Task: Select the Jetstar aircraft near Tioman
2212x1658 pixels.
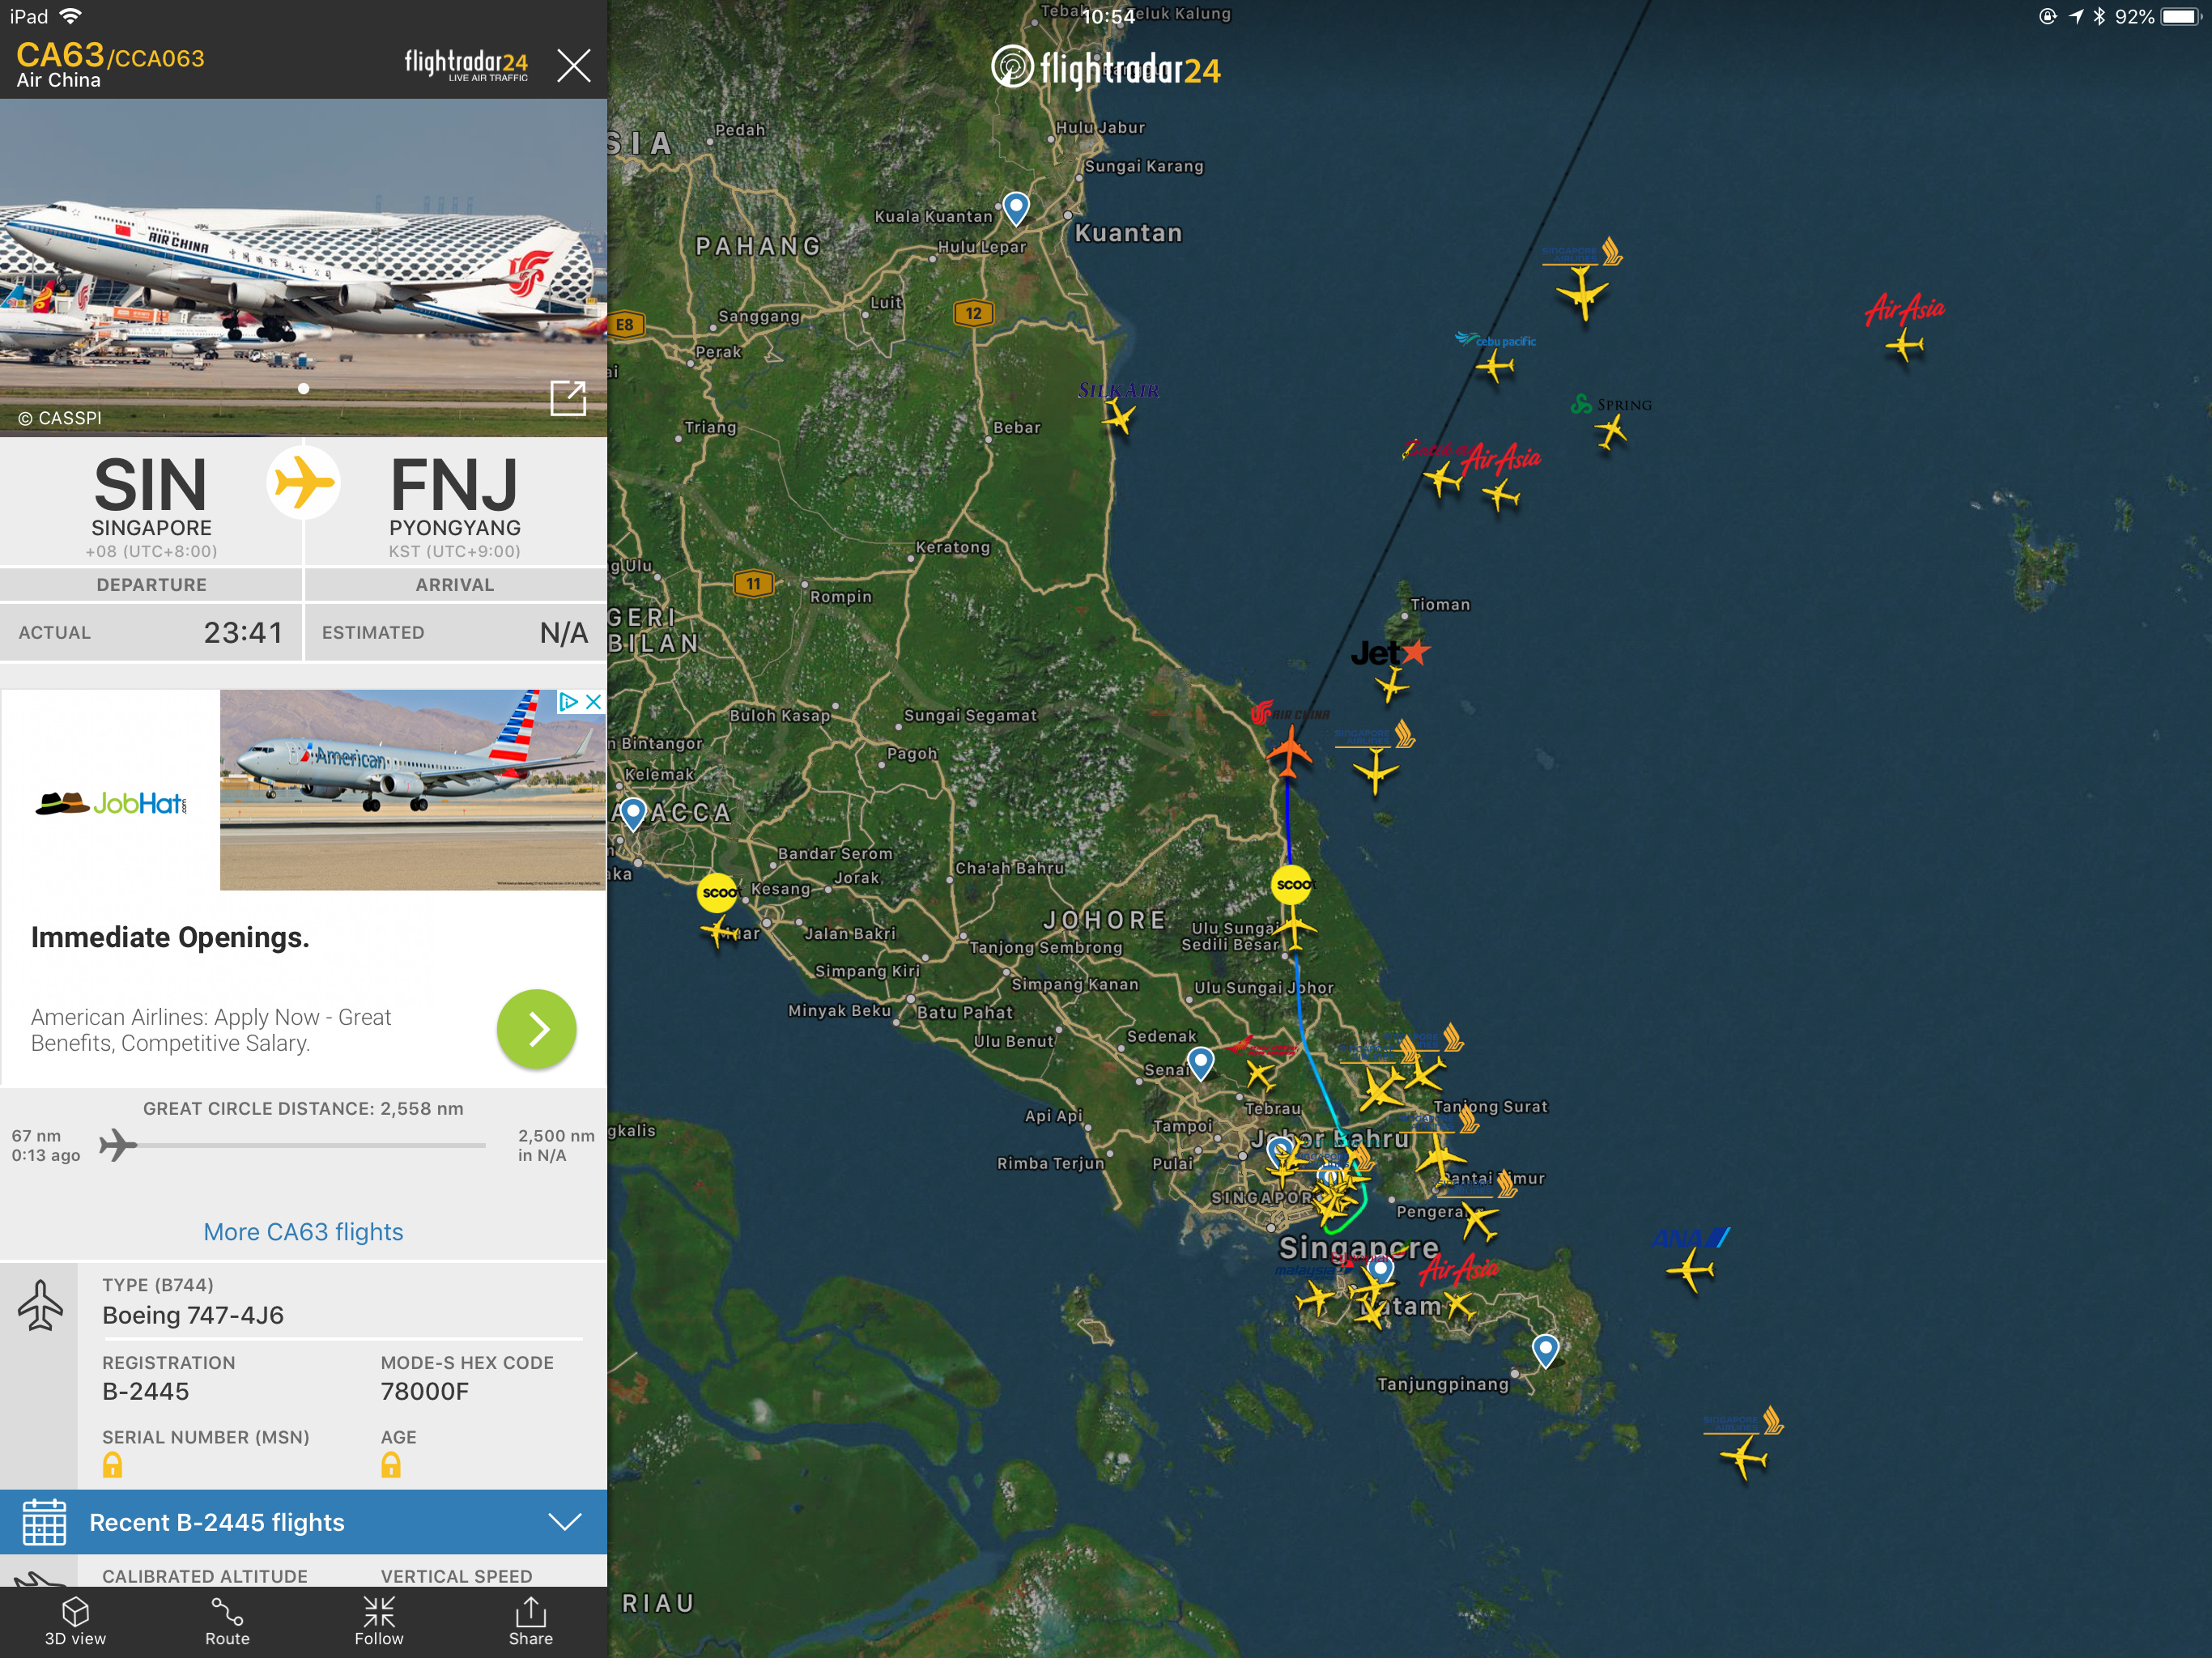Action: point(1391,685)
